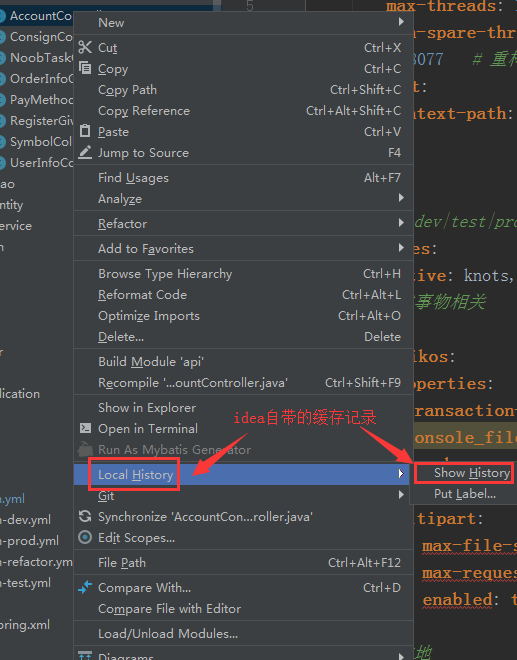Choose Reformat Code menu entry
Screen dimensions: 517x660
[x=243, y=295]
